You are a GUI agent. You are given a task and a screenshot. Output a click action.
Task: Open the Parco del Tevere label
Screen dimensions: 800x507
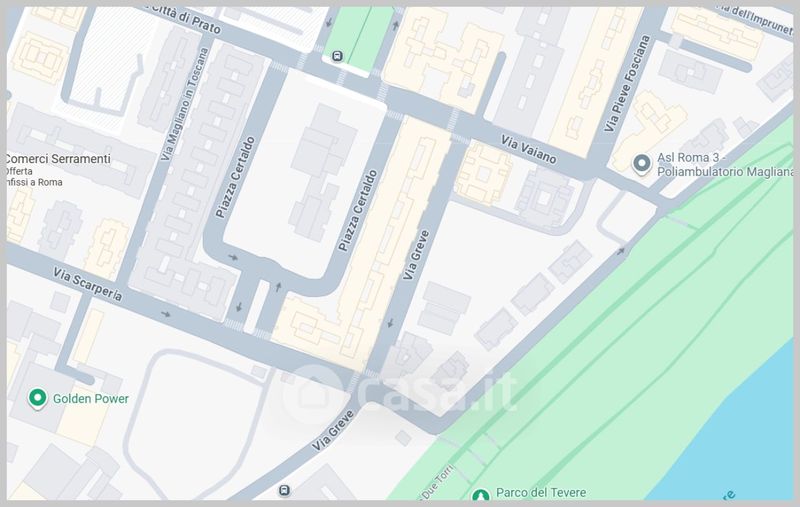(541, 493)
